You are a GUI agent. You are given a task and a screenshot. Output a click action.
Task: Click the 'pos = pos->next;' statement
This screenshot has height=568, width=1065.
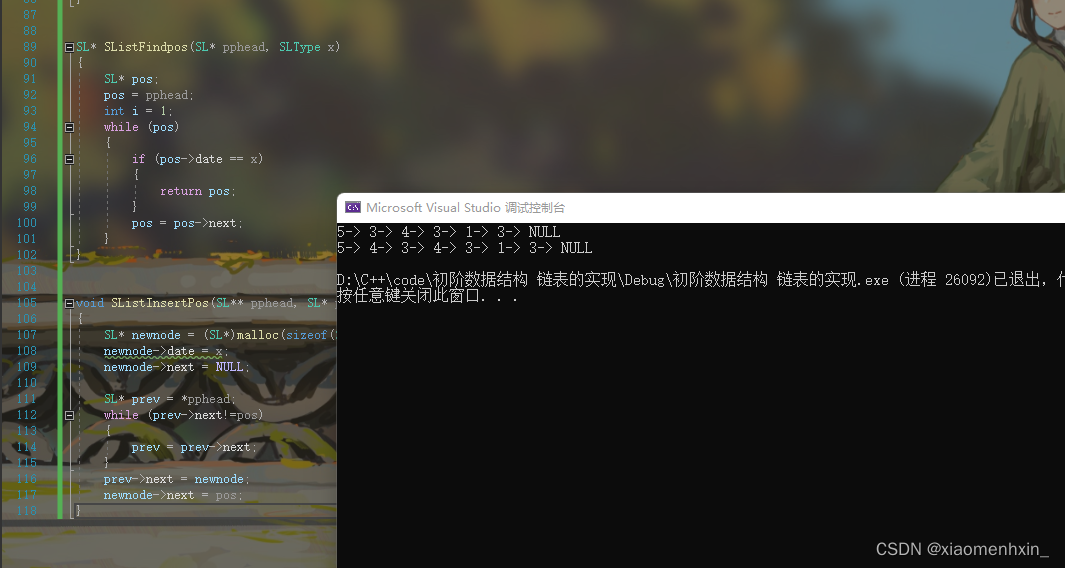(187, 223)
